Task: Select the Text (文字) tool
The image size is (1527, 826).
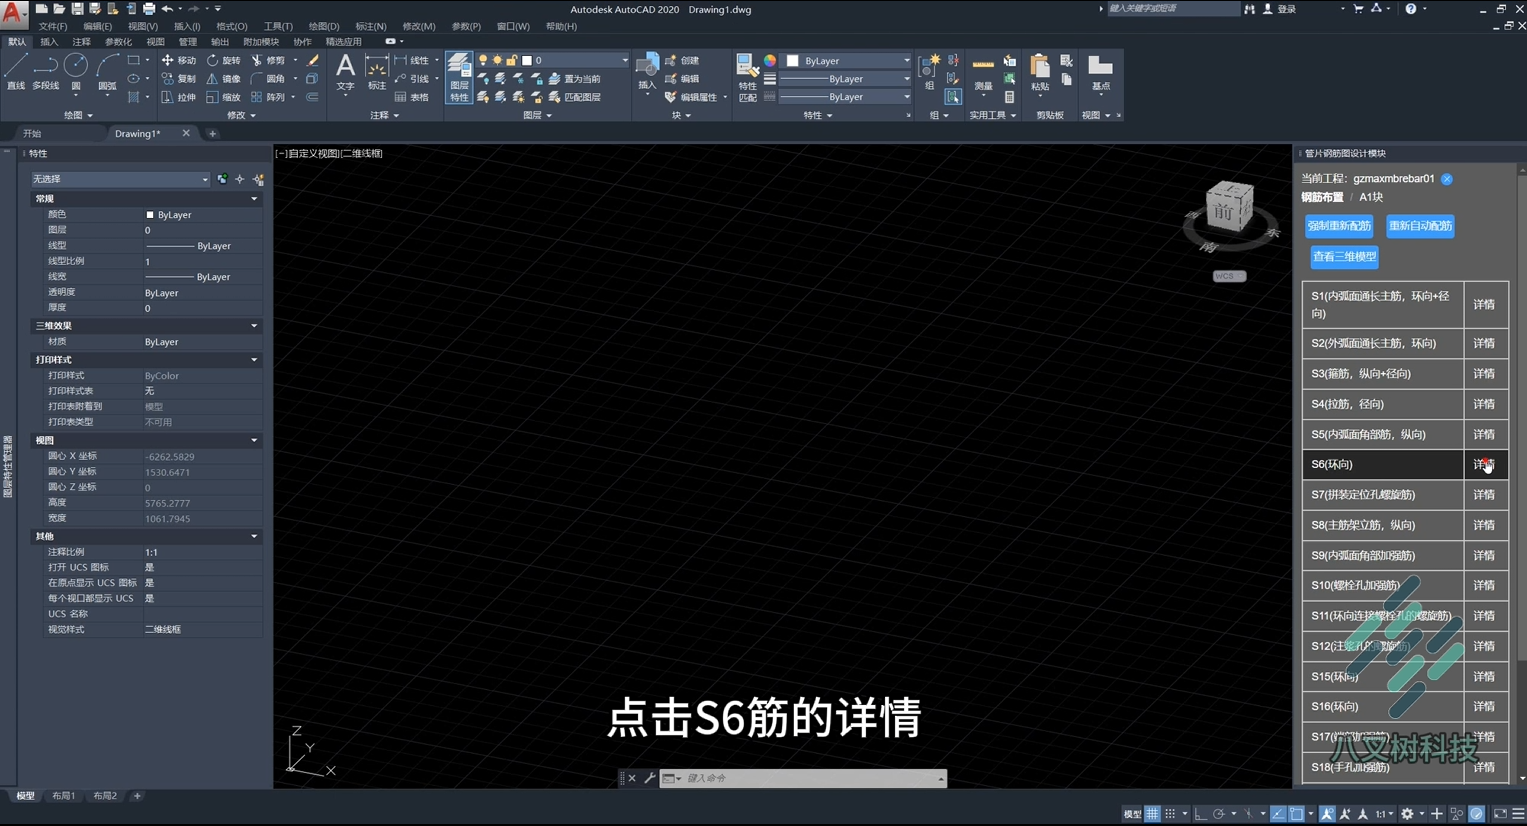Action: [345, 72]
